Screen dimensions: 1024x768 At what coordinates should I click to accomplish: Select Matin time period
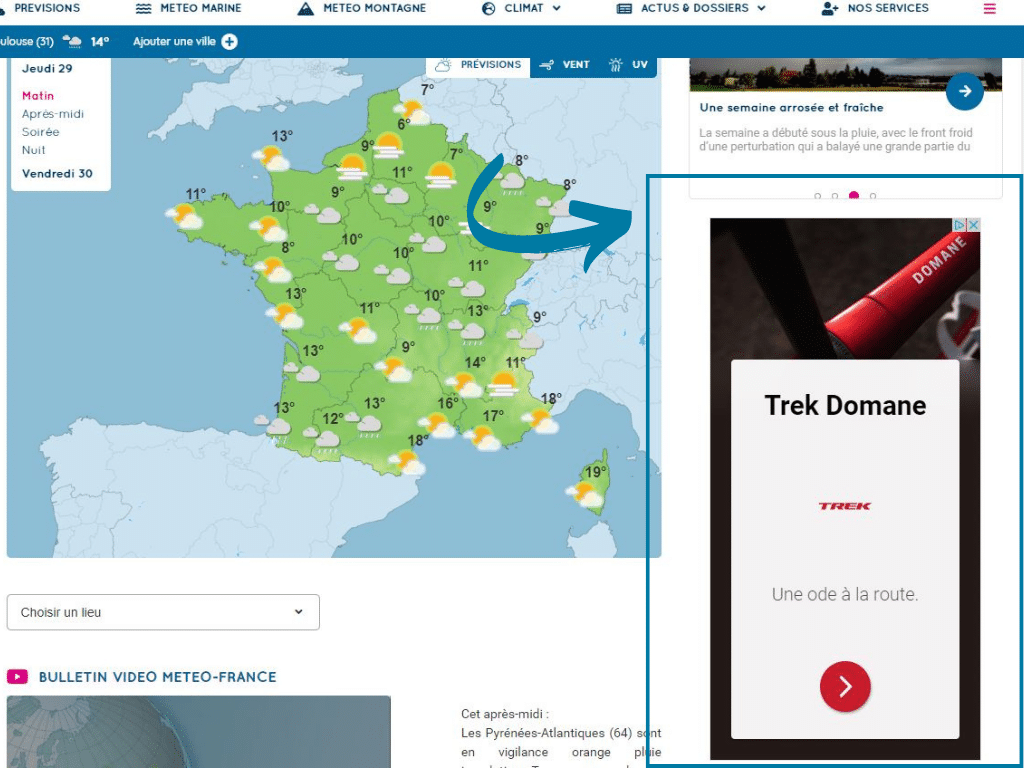point(38,96)
